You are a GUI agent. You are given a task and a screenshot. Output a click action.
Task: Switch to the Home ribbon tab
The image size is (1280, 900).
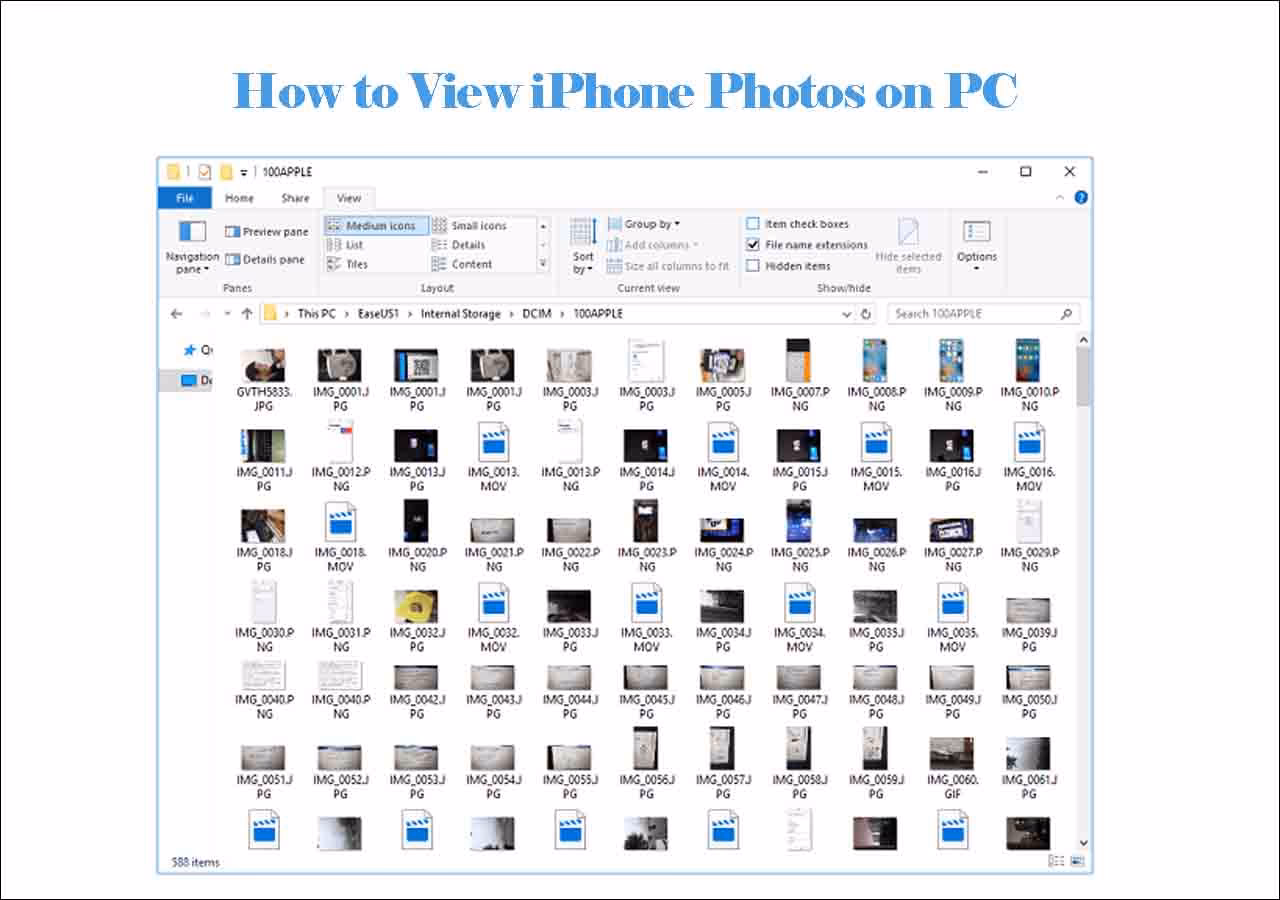[239, 198]
